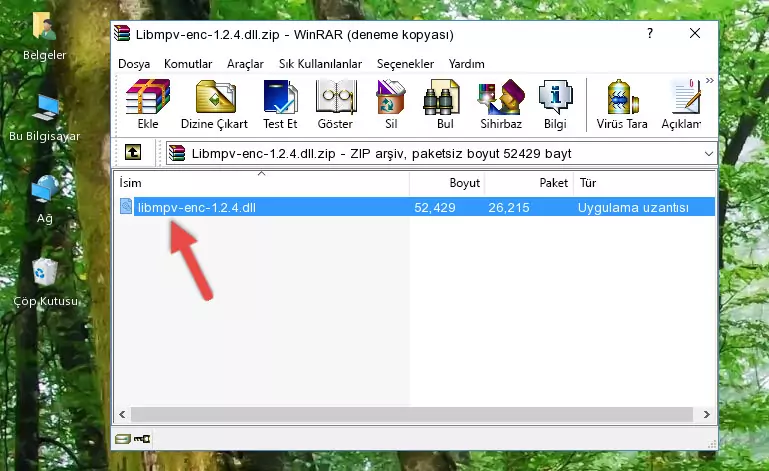This screenshot has width=769, height=471.
Task: Open the Bul find tool
Action: click(x=444, y=105)
